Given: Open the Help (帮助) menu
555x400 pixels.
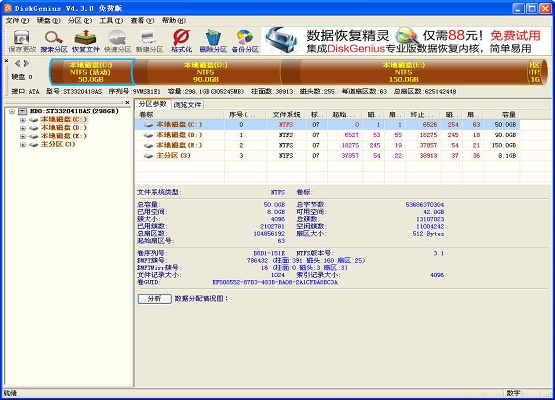Looking at the screenshot, I should 173,21.
